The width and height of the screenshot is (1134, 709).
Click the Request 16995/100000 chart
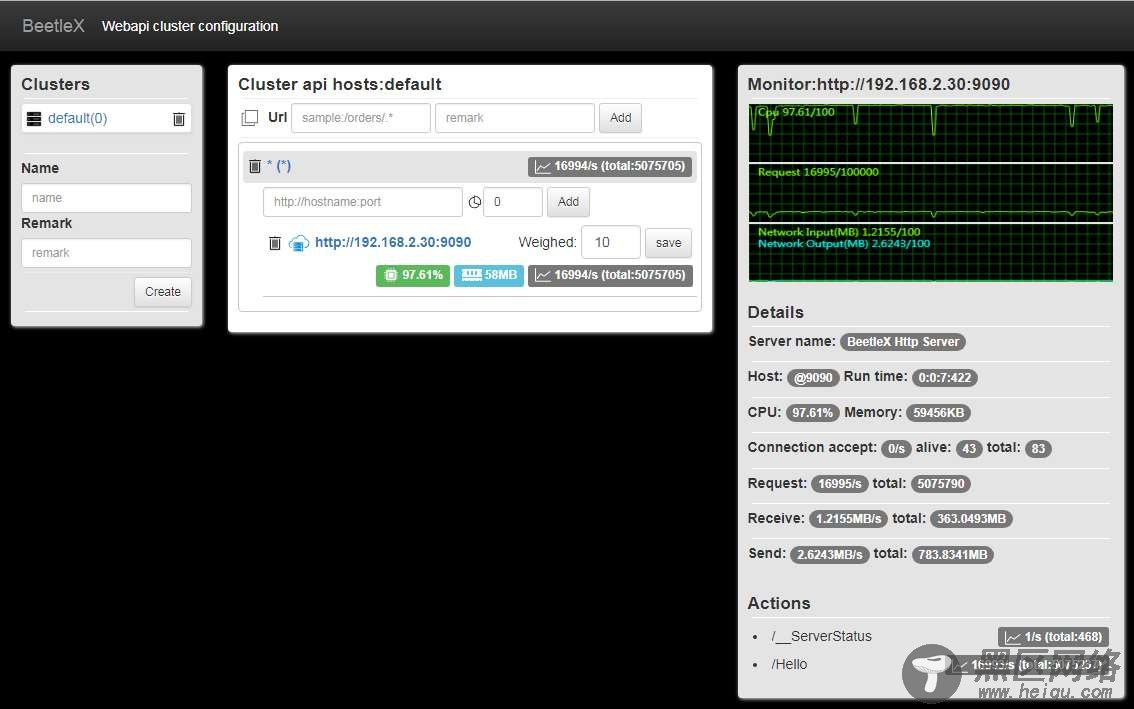point(931,192)
